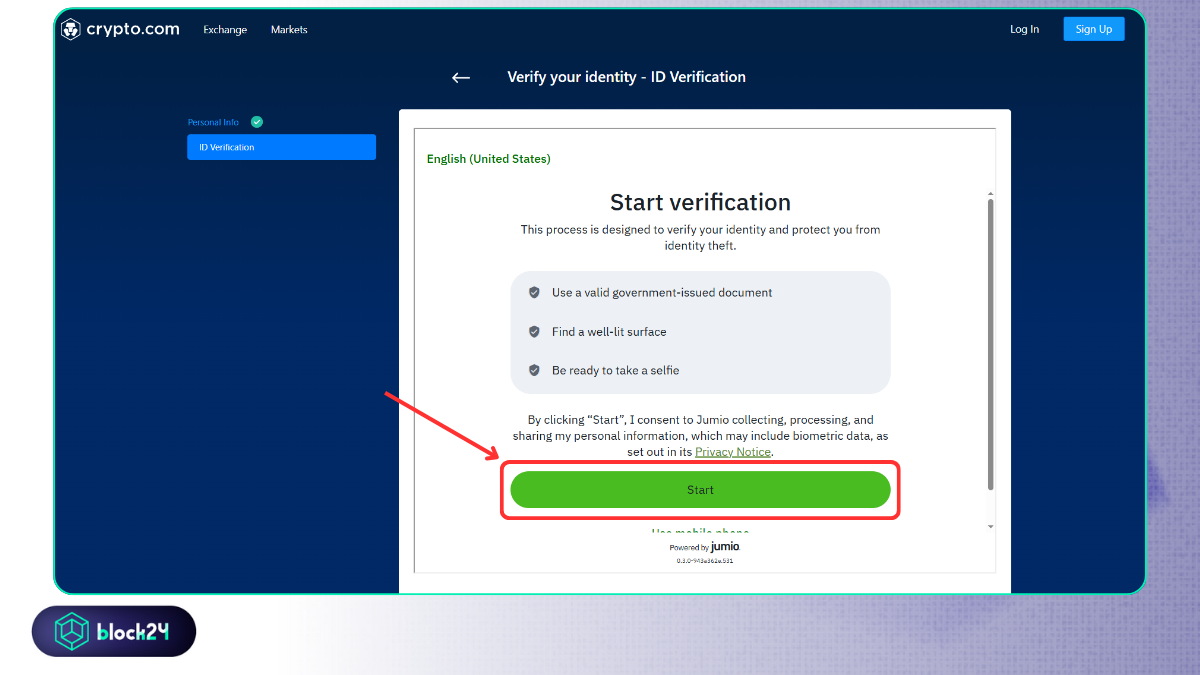This screenshot has height=675, width=1200.
Task: Click the Sign Up button
Action: [1094, 29]
